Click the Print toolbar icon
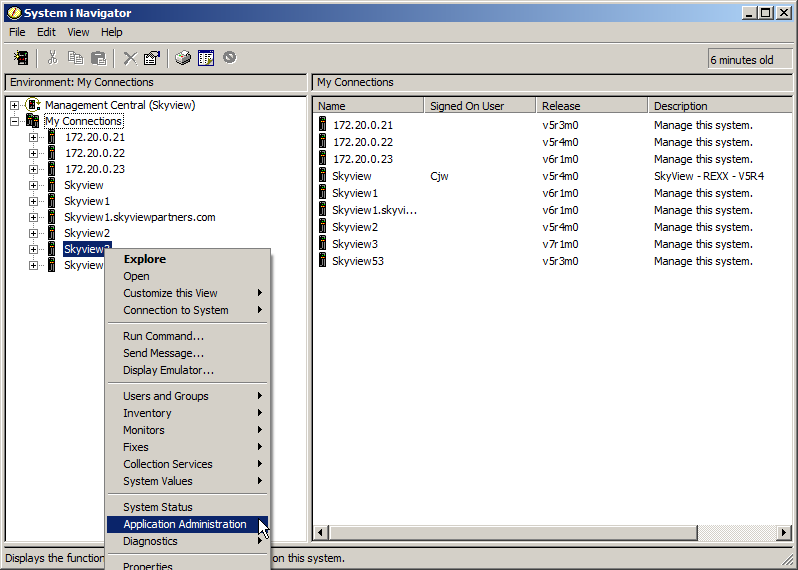The width and height of the screenshot is (798, 570). 183,58
